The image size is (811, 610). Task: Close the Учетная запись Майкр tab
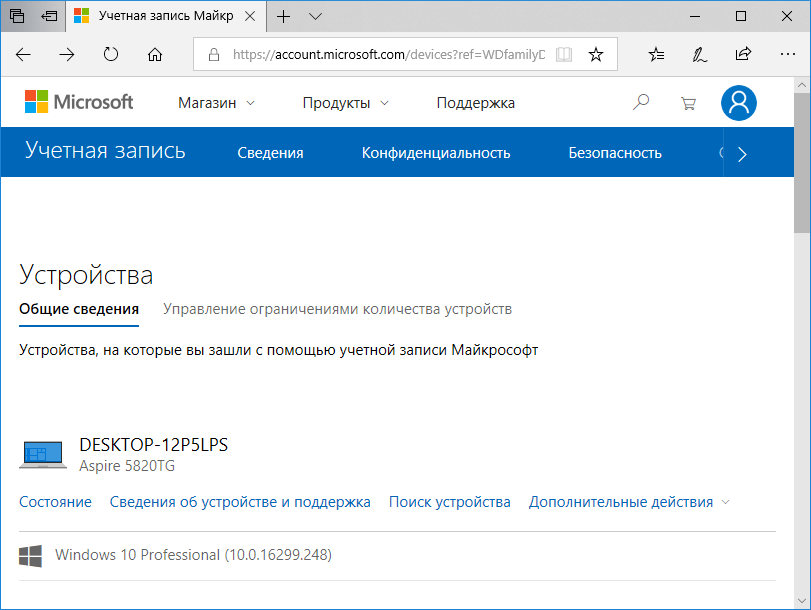(x=250, y=16)
